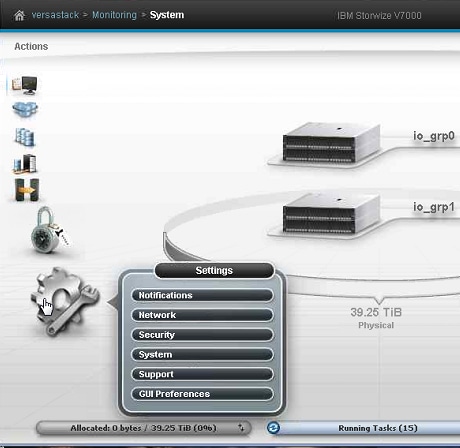The height and width of the screenshot is (448, 460).
Task: Open Support from Settings menu
Action: [202, 374]
